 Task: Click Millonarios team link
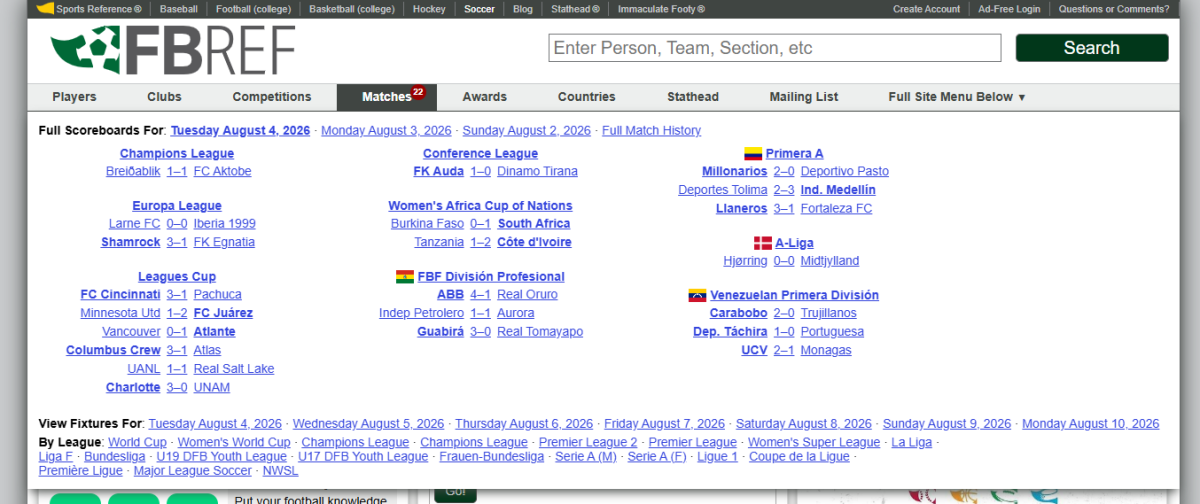coord(735,172)
